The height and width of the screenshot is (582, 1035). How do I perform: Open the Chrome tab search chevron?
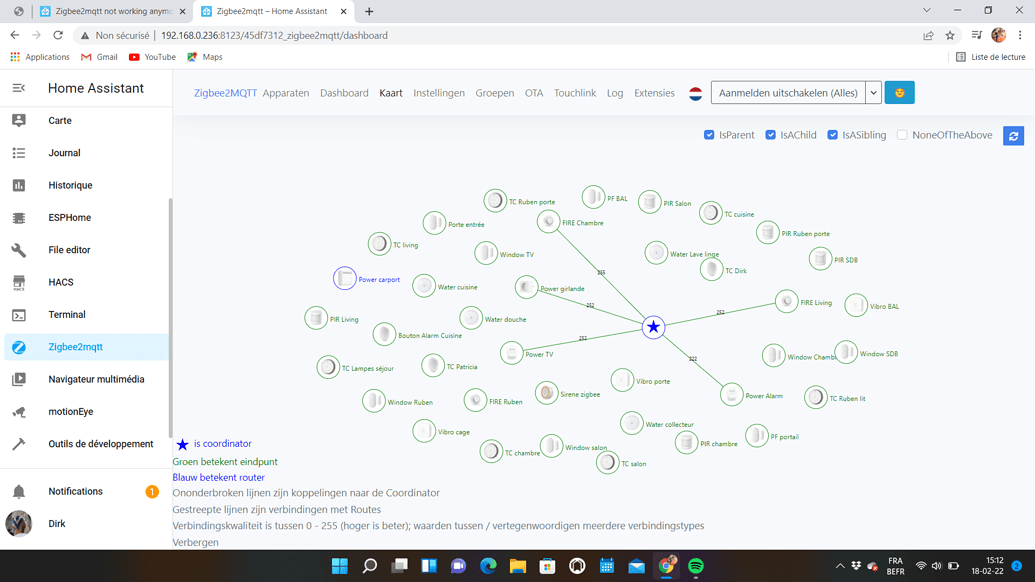point(927,11)
